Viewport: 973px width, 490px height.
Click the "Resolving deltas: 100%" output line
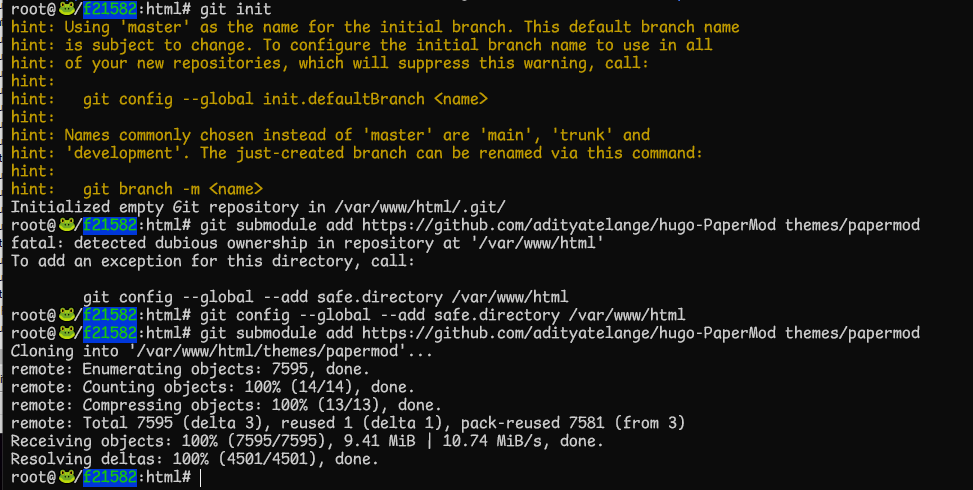(x=194, y=459)
